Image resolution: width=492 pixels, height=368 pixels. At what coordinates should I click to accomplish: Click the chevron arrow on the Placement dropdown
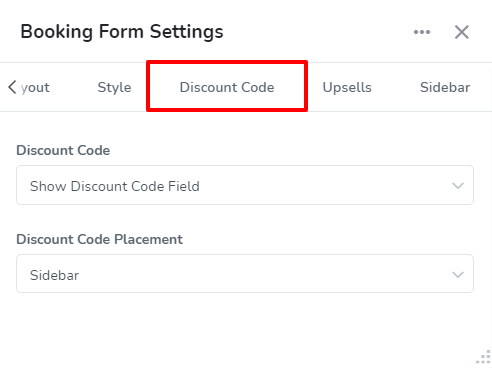(x=458, y=275)
